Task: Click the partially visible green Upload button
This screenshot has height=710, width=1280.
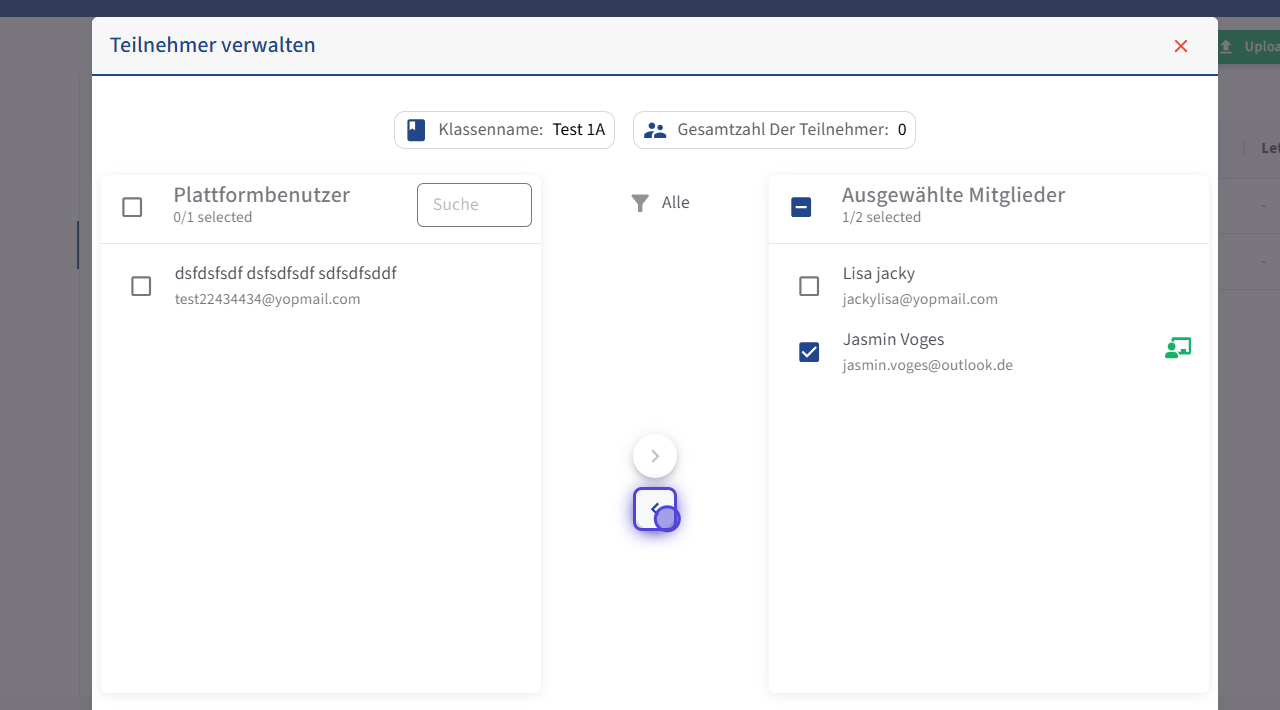Action: pos(1248,47)
